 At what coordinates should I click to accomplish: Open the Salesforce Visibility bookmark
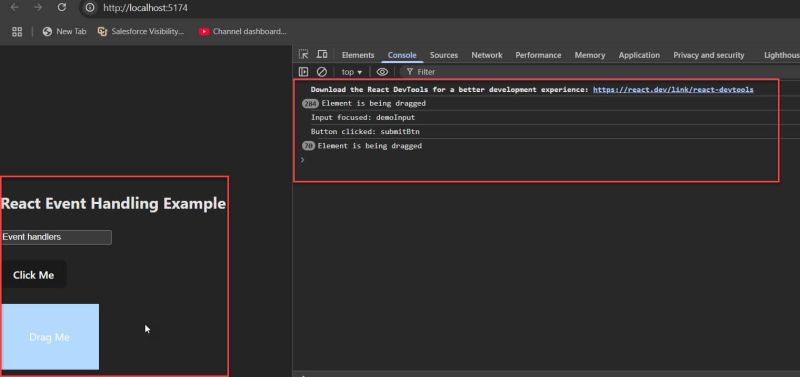[x=141, y=32]
